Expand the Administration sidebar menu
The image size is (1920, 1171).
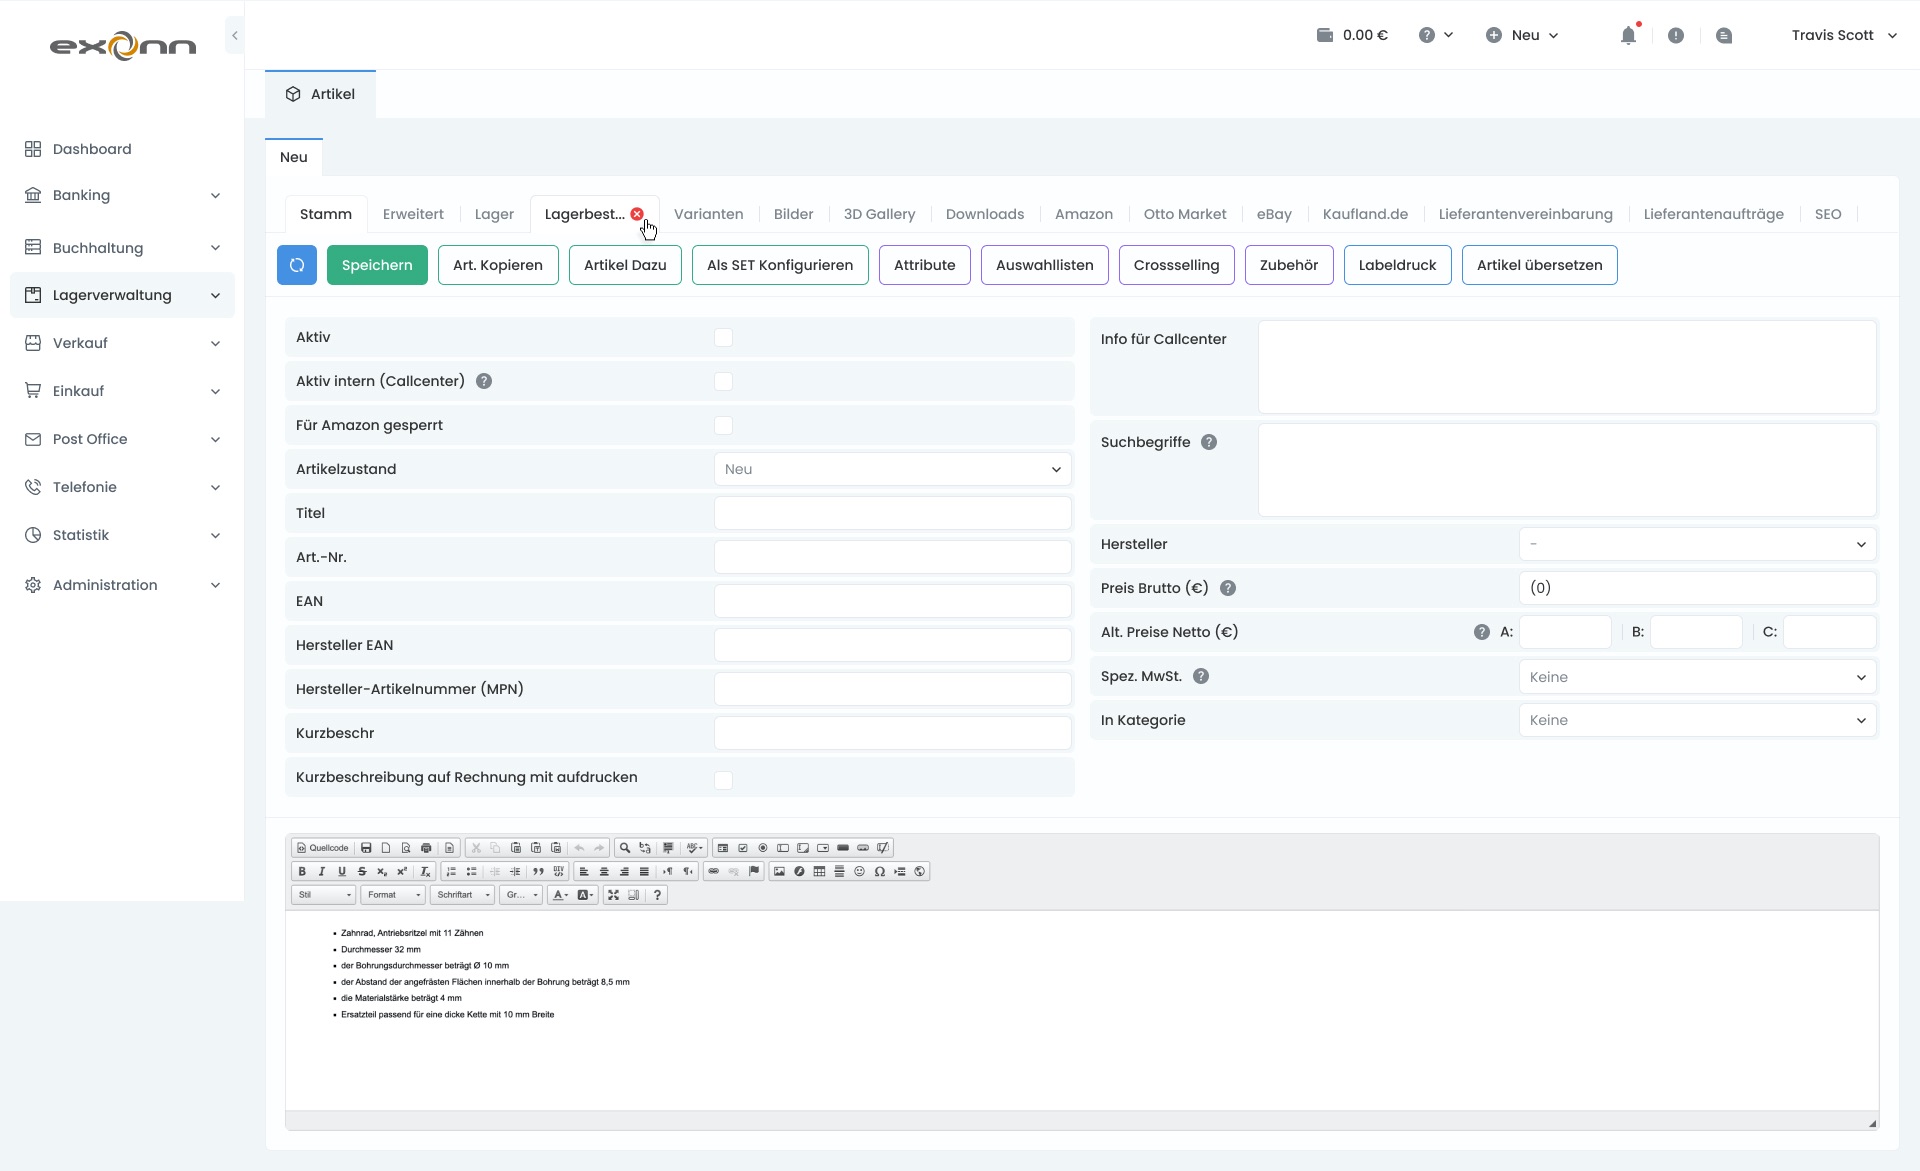(122, 585)
